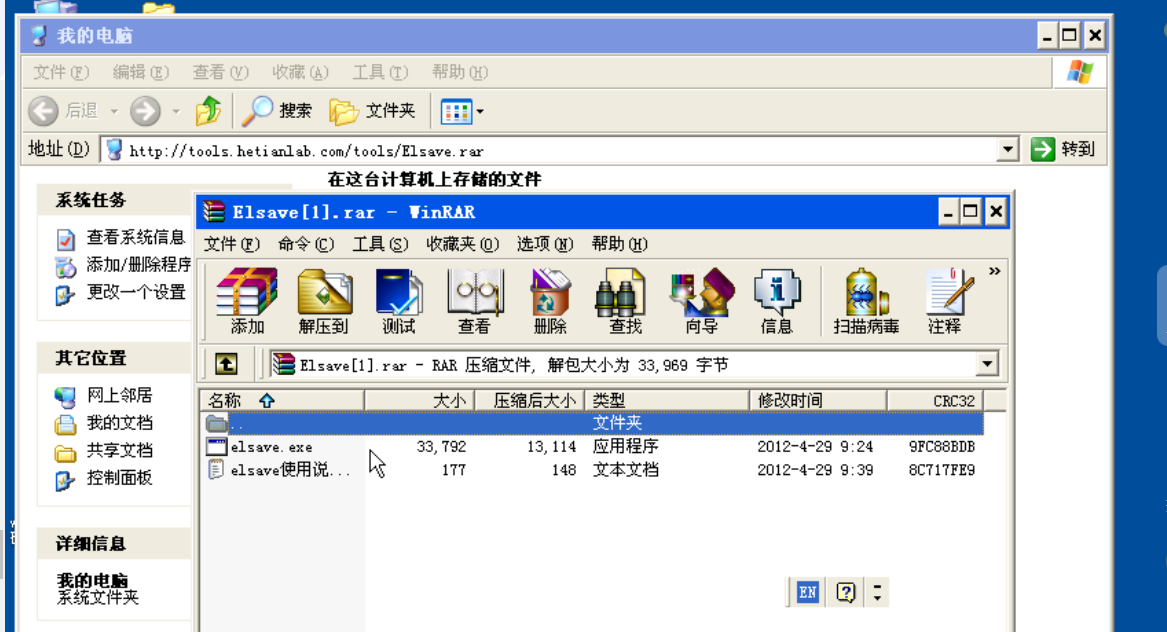Sort by the CRC32 column header
This screenshot has height=632, width=1167.
pos(936,400)
